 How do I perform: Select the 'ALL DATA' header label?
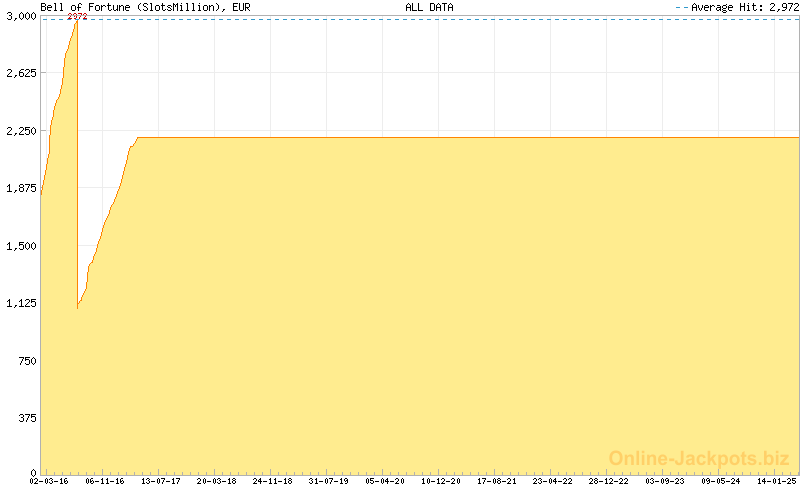tap(429, 7)
